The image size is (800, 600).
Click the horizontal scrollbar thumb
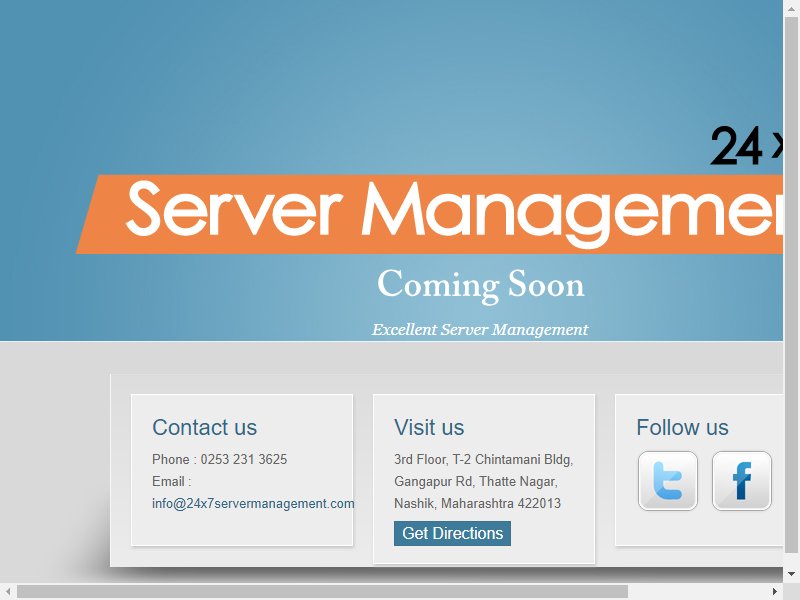tap(322, 591)
